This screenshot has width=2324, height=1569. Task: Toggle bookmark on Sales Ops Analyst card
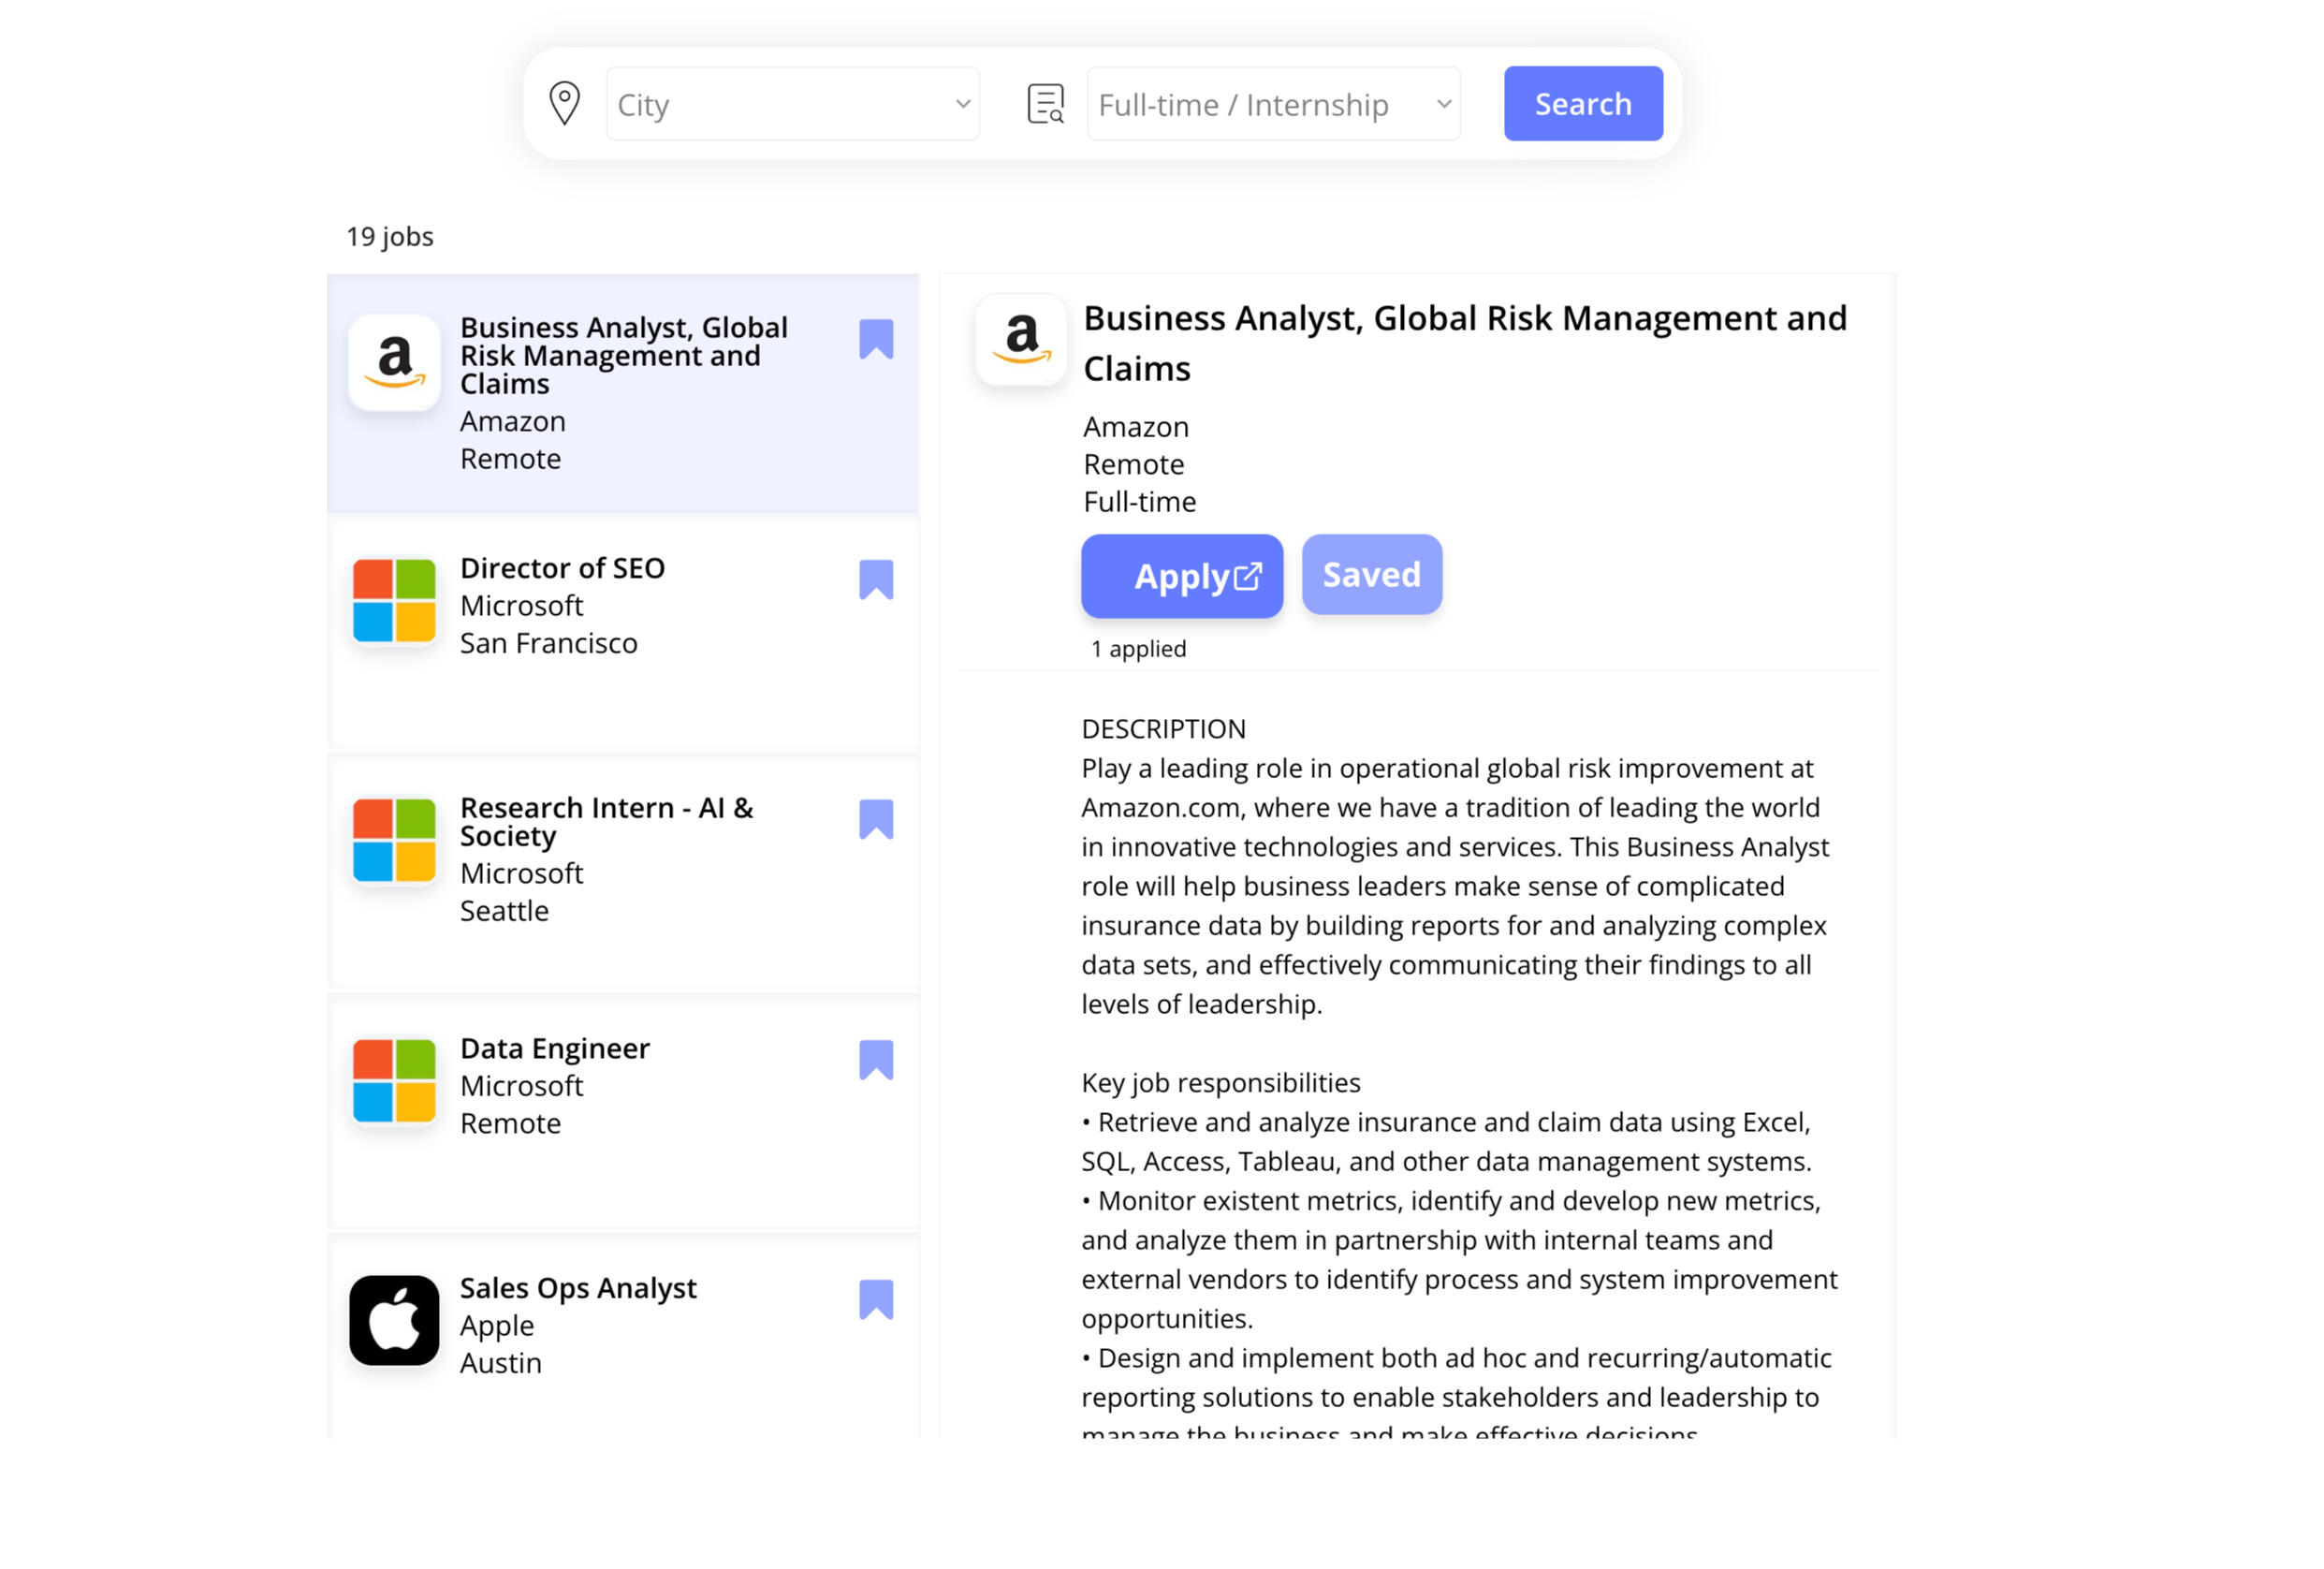pyautogui.click(x=876, y=1300)
